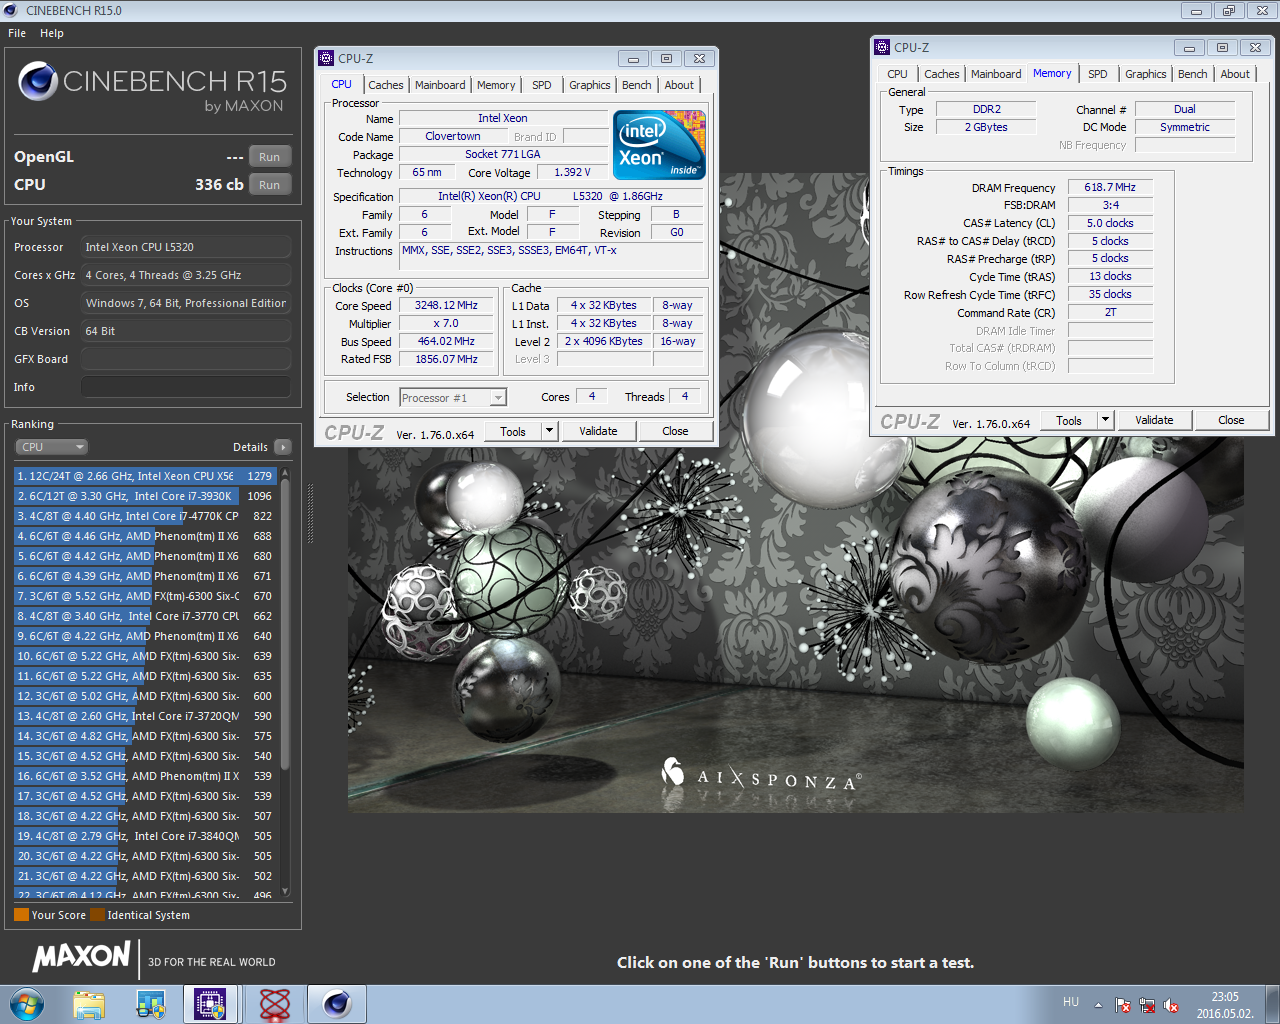Switch to Memory tab in the CPU-tab CPU-Z window

[496, 85]
